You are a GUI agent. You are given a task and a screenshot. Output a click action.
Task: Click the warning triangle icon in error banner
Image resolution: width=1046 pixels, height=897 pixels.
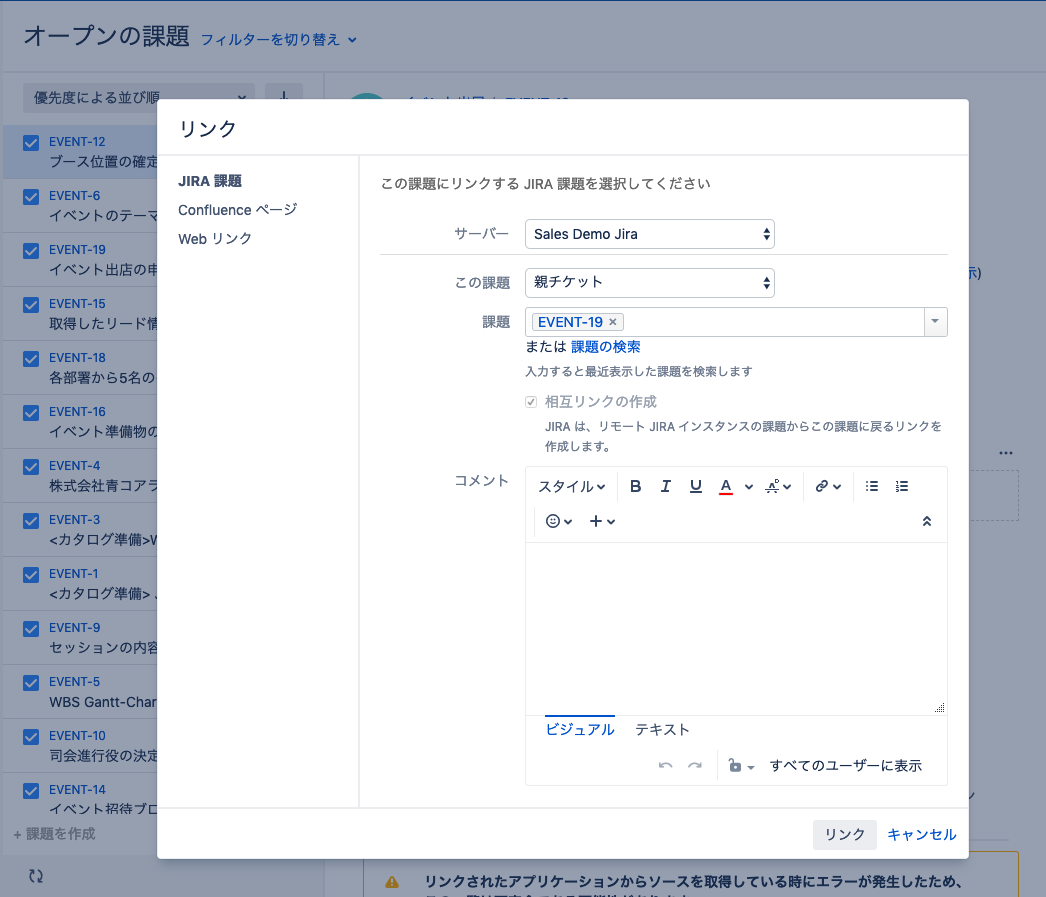click(x=392, y=882)
